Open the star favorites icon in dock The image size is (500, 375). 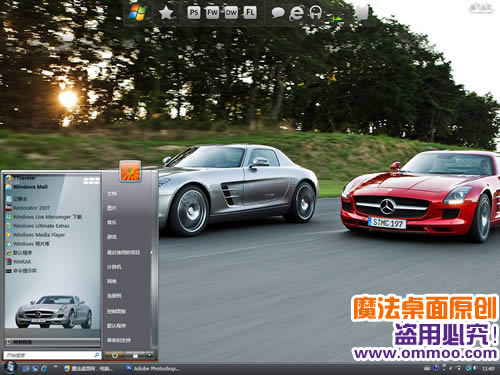[166, 13]
